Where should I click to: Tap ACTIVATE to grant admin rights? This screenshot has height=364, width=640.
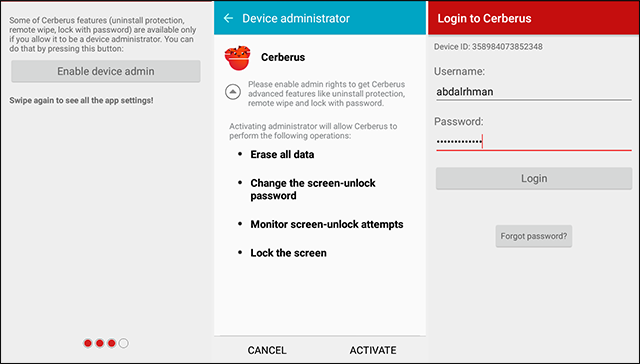point(373,350)
